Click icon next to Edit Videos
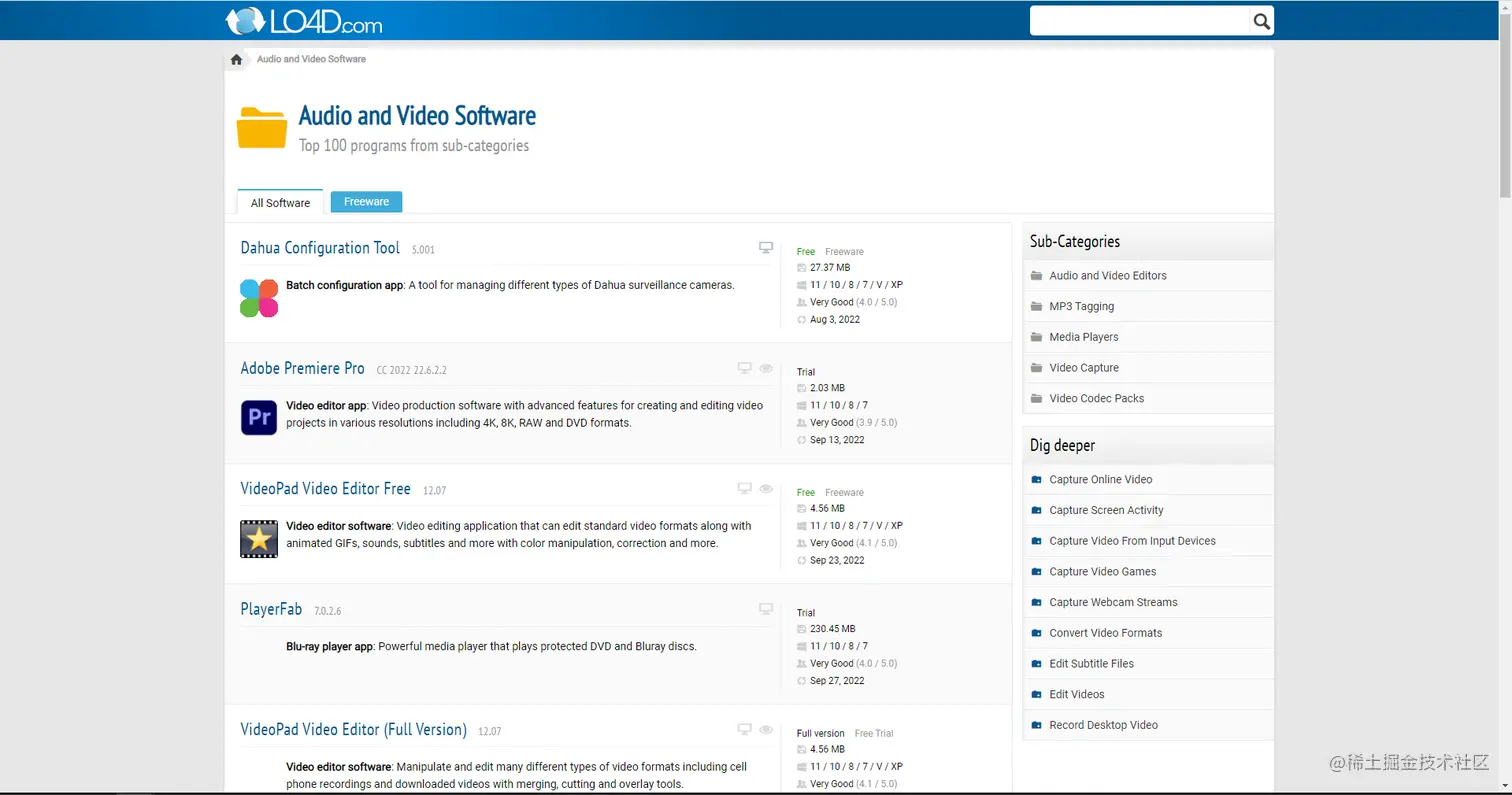This screenshot has width=1512, height=795. [1037, 694]
